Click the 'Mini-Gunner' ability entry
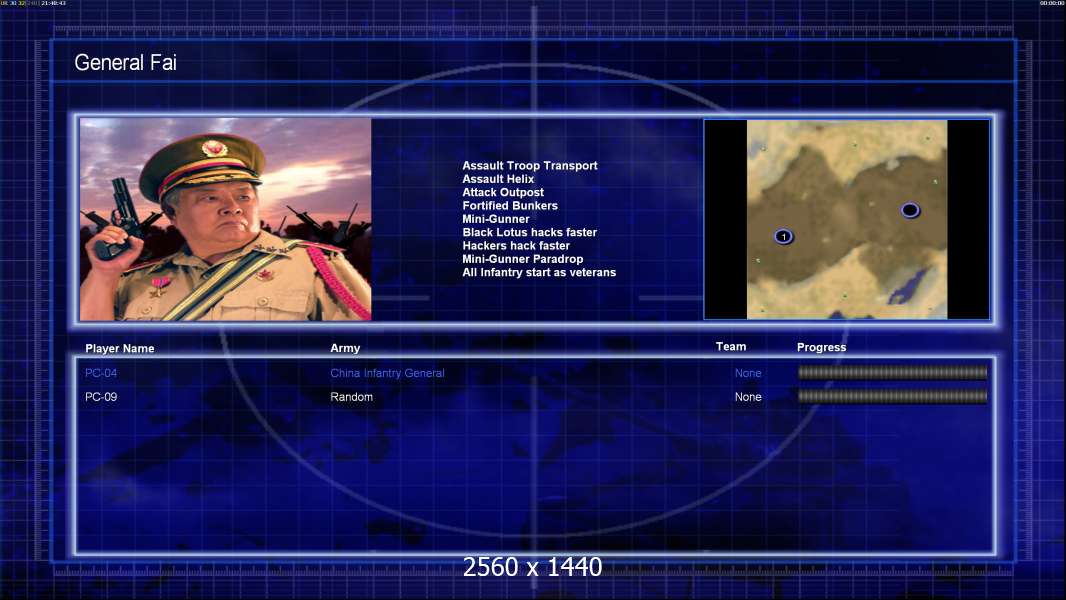1066x600 pixels. (x=496, y=219)
